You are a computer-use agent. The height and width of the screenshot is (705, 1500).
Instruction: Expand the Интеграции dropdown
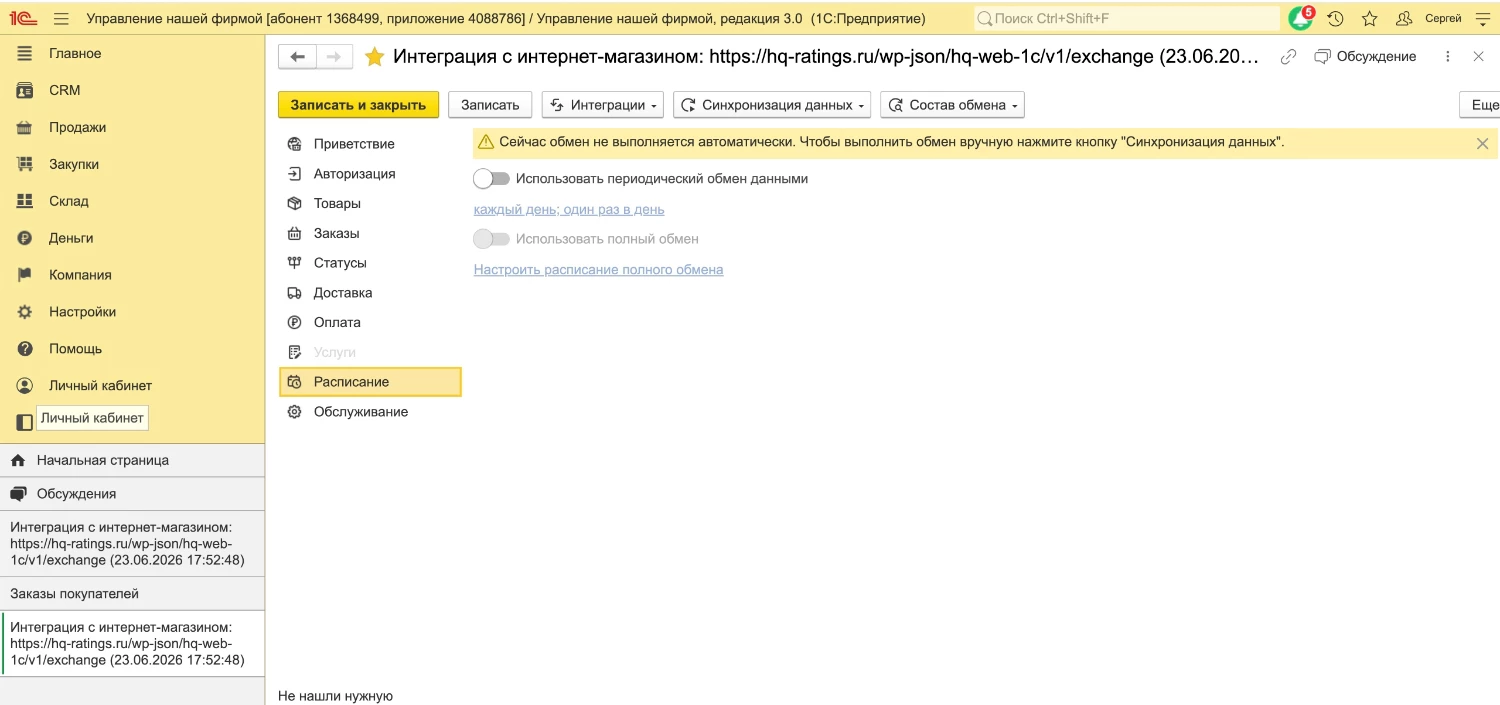tap(602, 105)
